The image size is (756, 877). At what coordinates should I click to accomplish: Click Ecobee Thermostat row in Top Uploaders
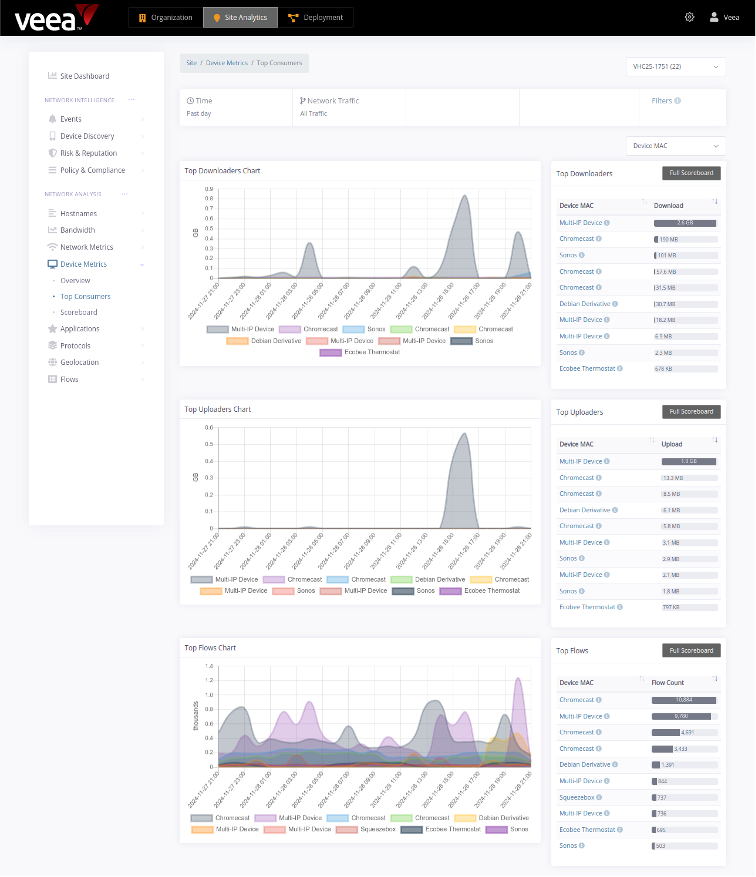click(638, 607)
